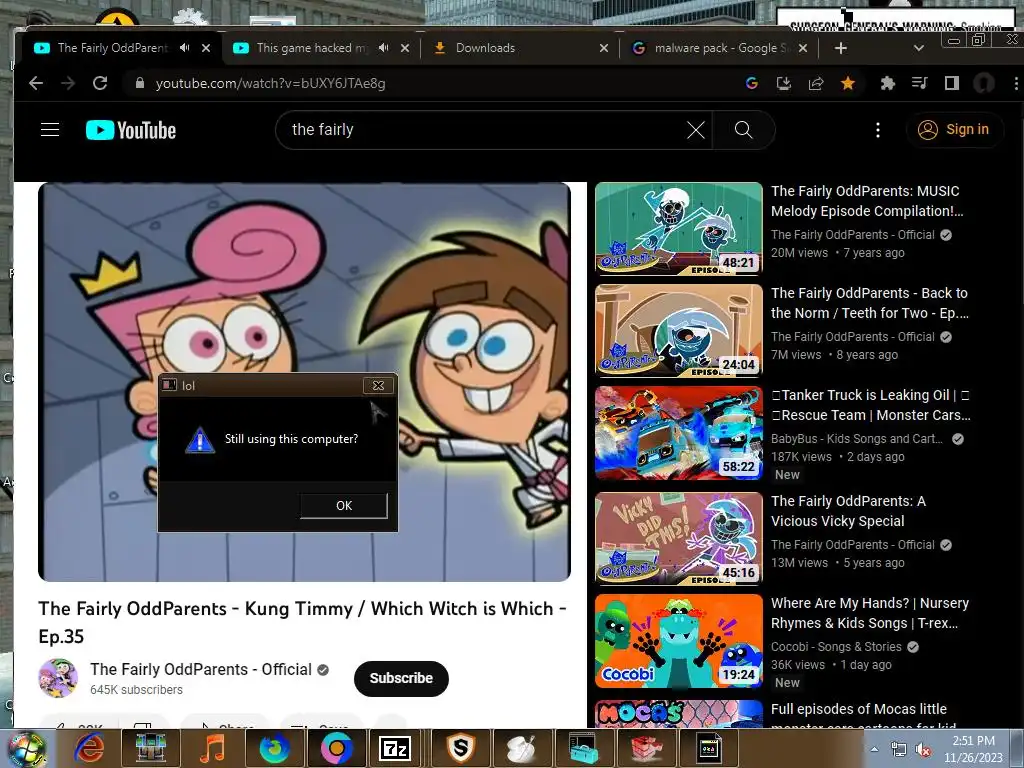Open the shield S security app in taskbar
This screenshot has height=768, width=1024.
click(460, 748)
